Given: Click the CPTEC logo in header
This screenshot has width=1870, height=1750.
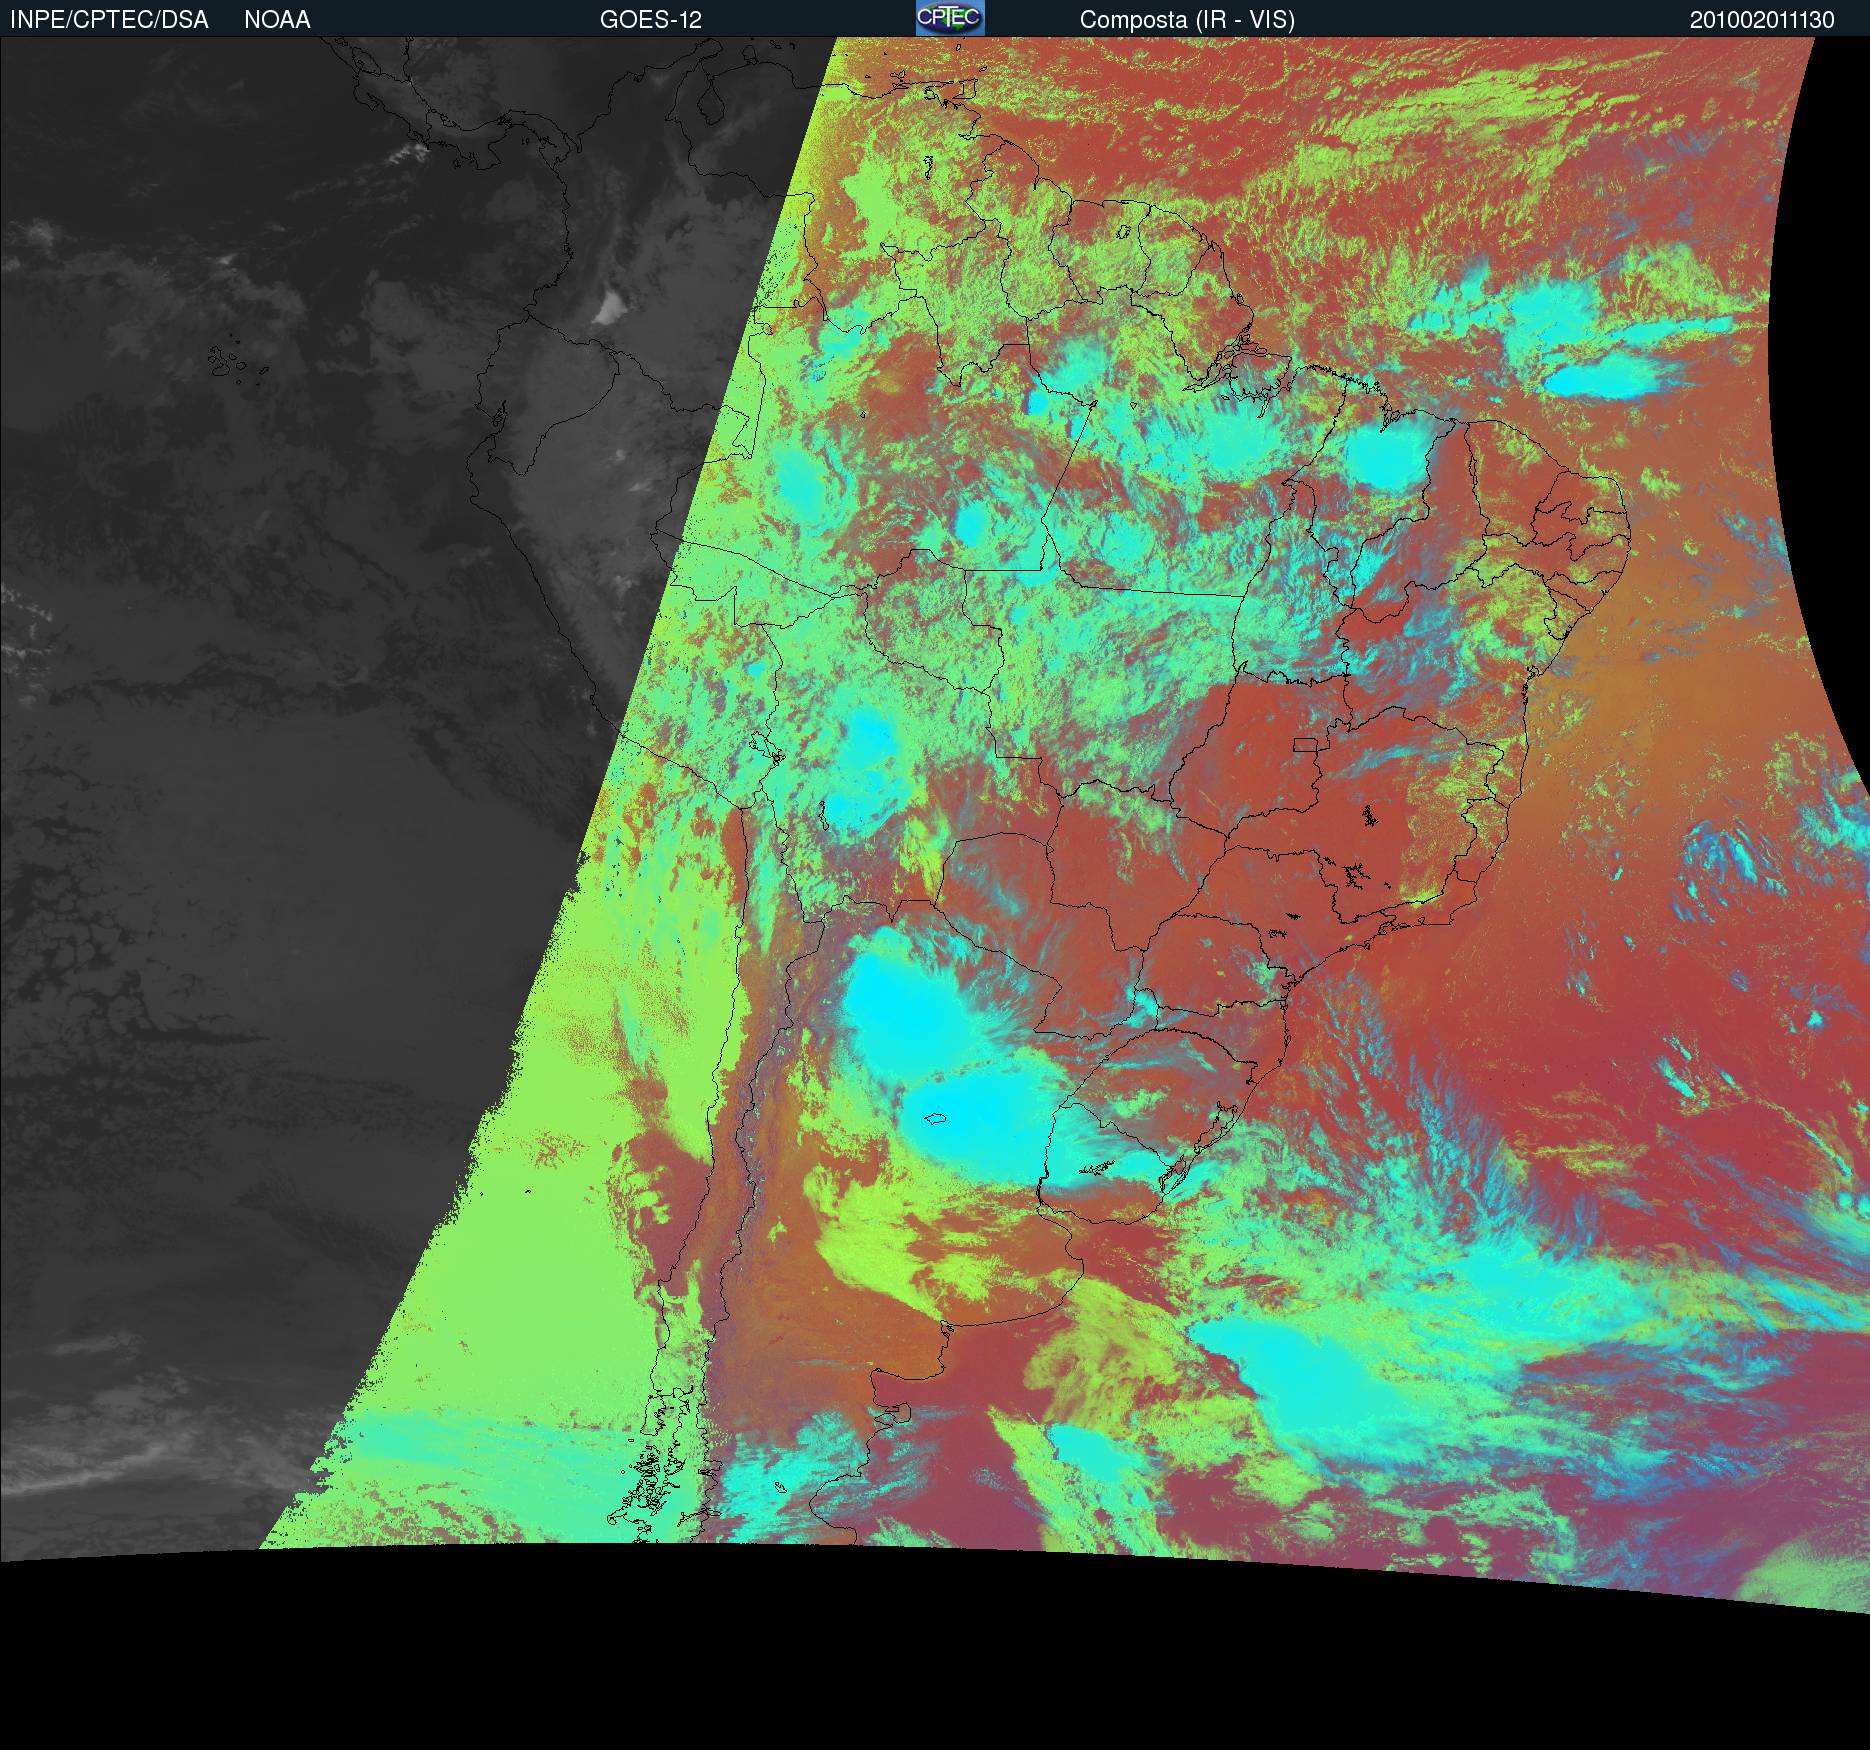Looking at the screenshot, I should (949, 18).
